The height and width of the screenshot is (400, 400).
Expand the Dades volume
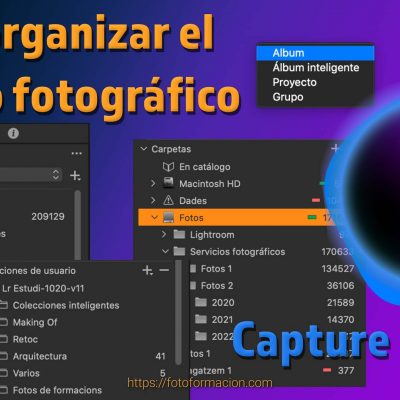(x=153, y=200)
